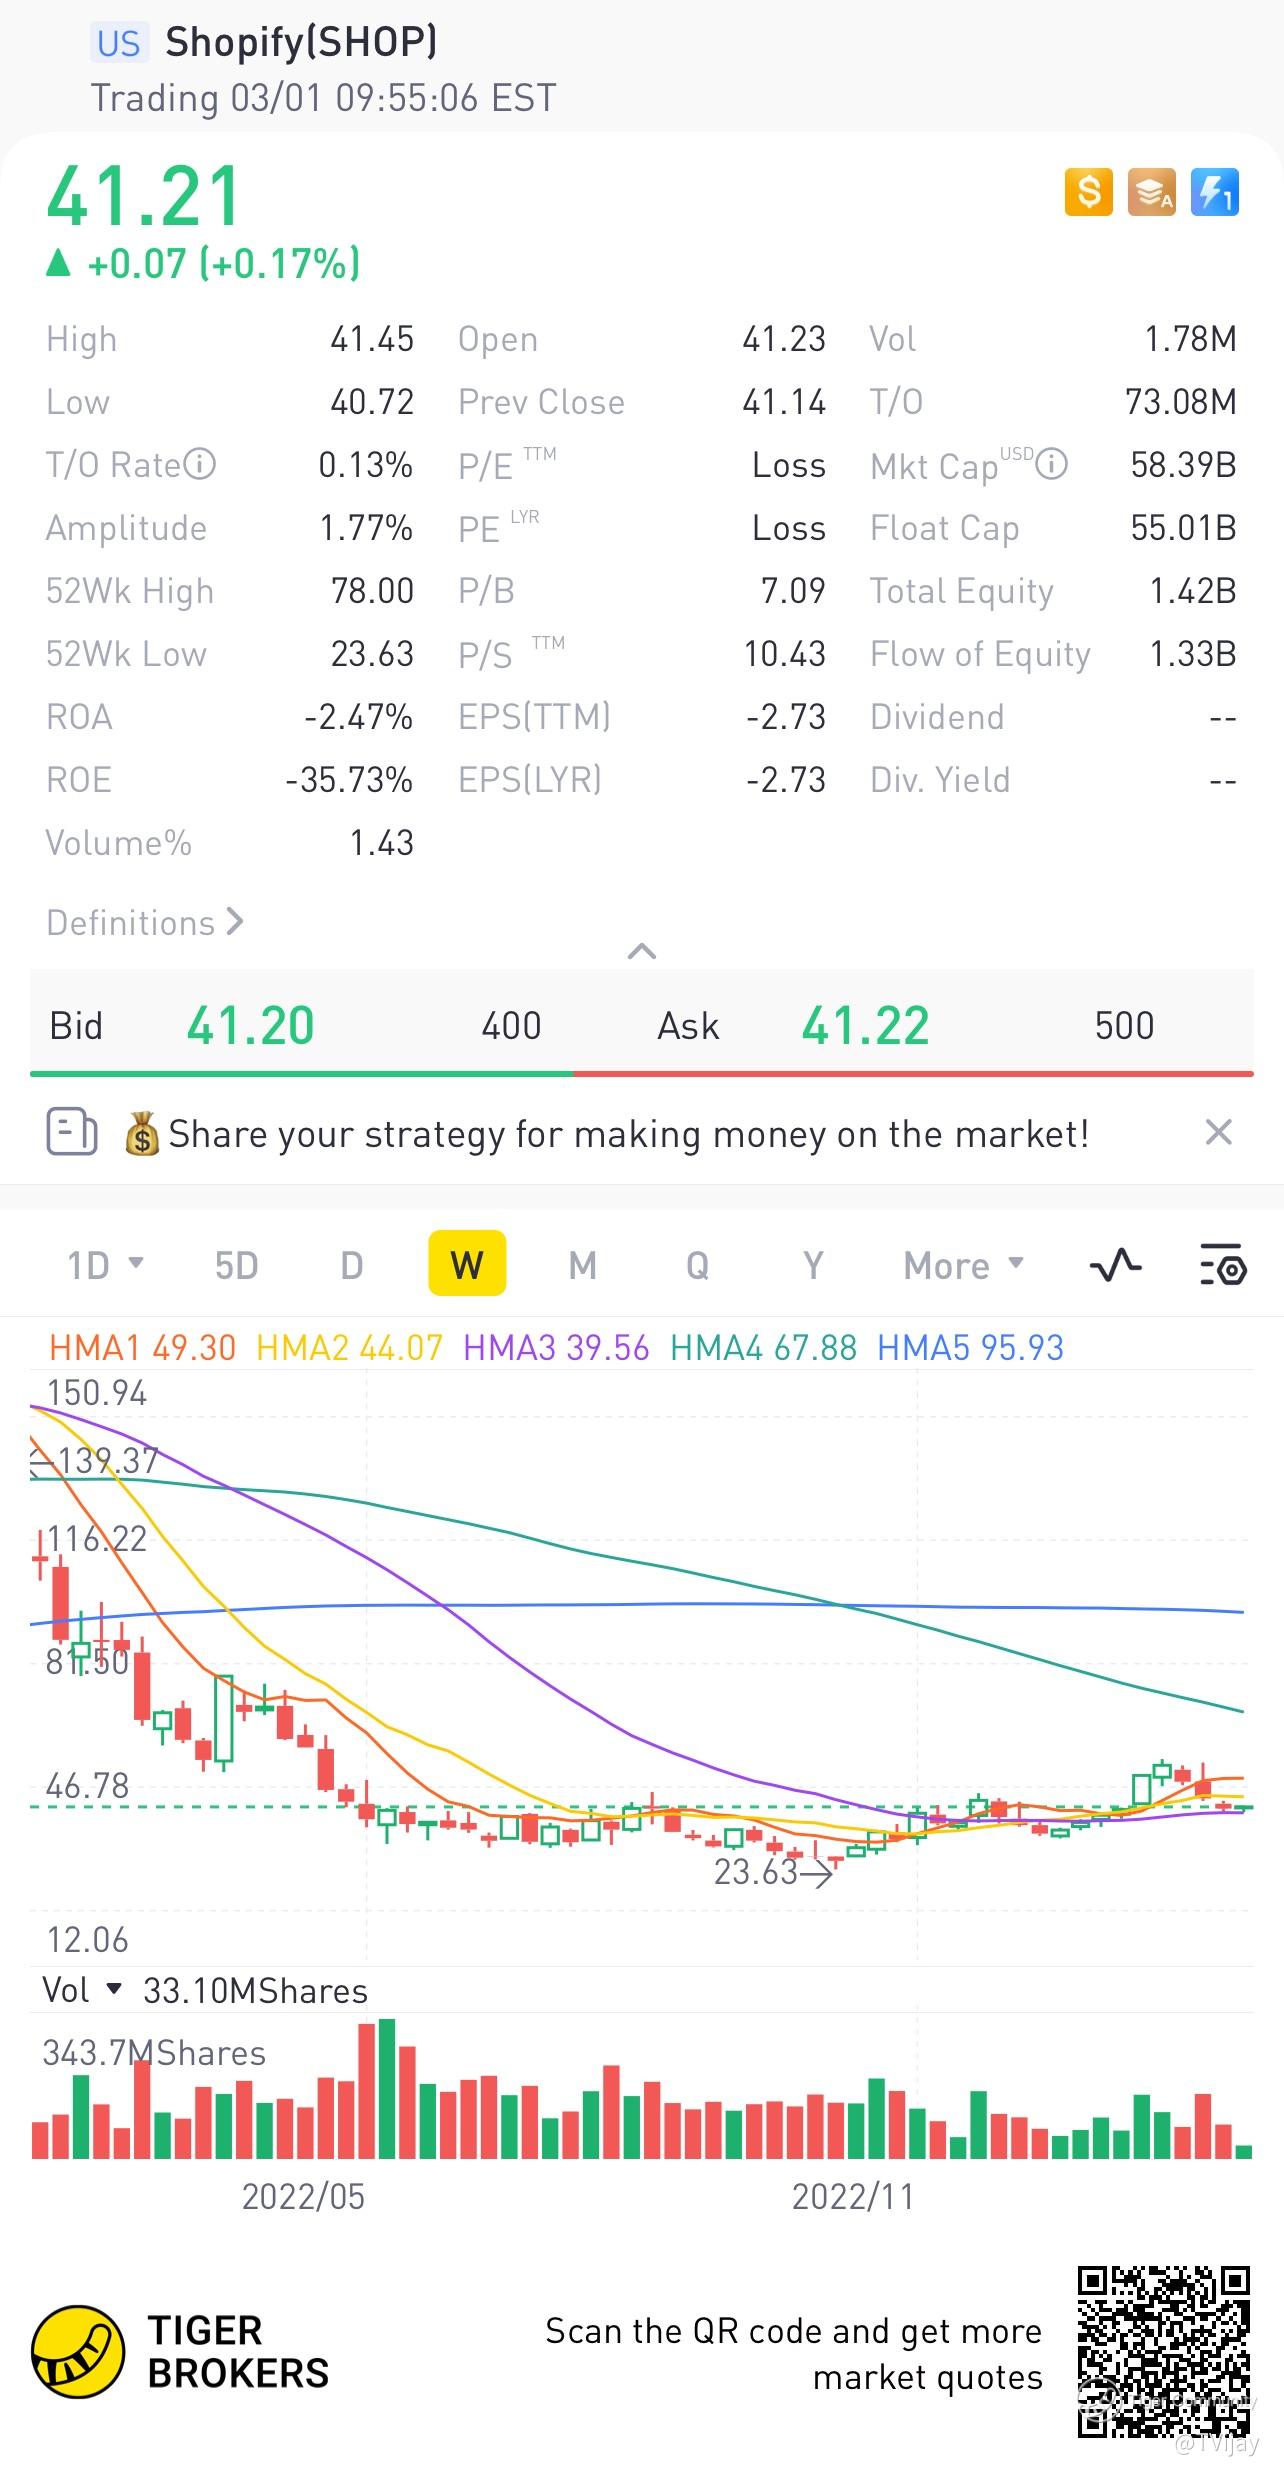Tap the Bid price 41.20

[x=250, y=1025]
